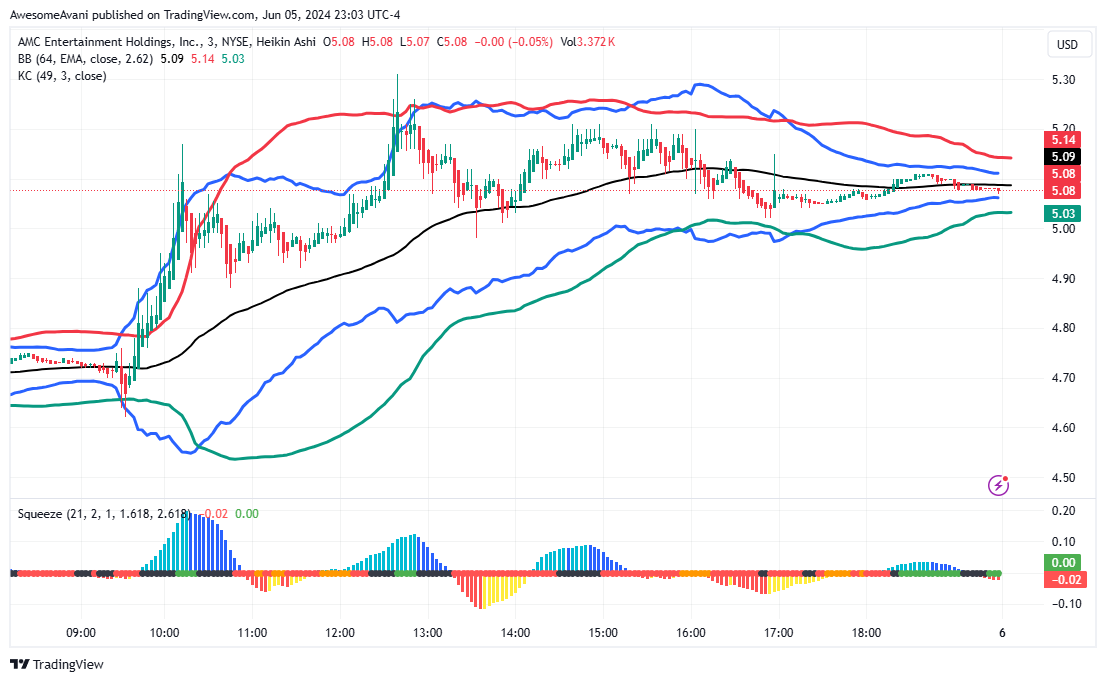
Task: Click the purple lightning flash icon
Action: [998, 485]
